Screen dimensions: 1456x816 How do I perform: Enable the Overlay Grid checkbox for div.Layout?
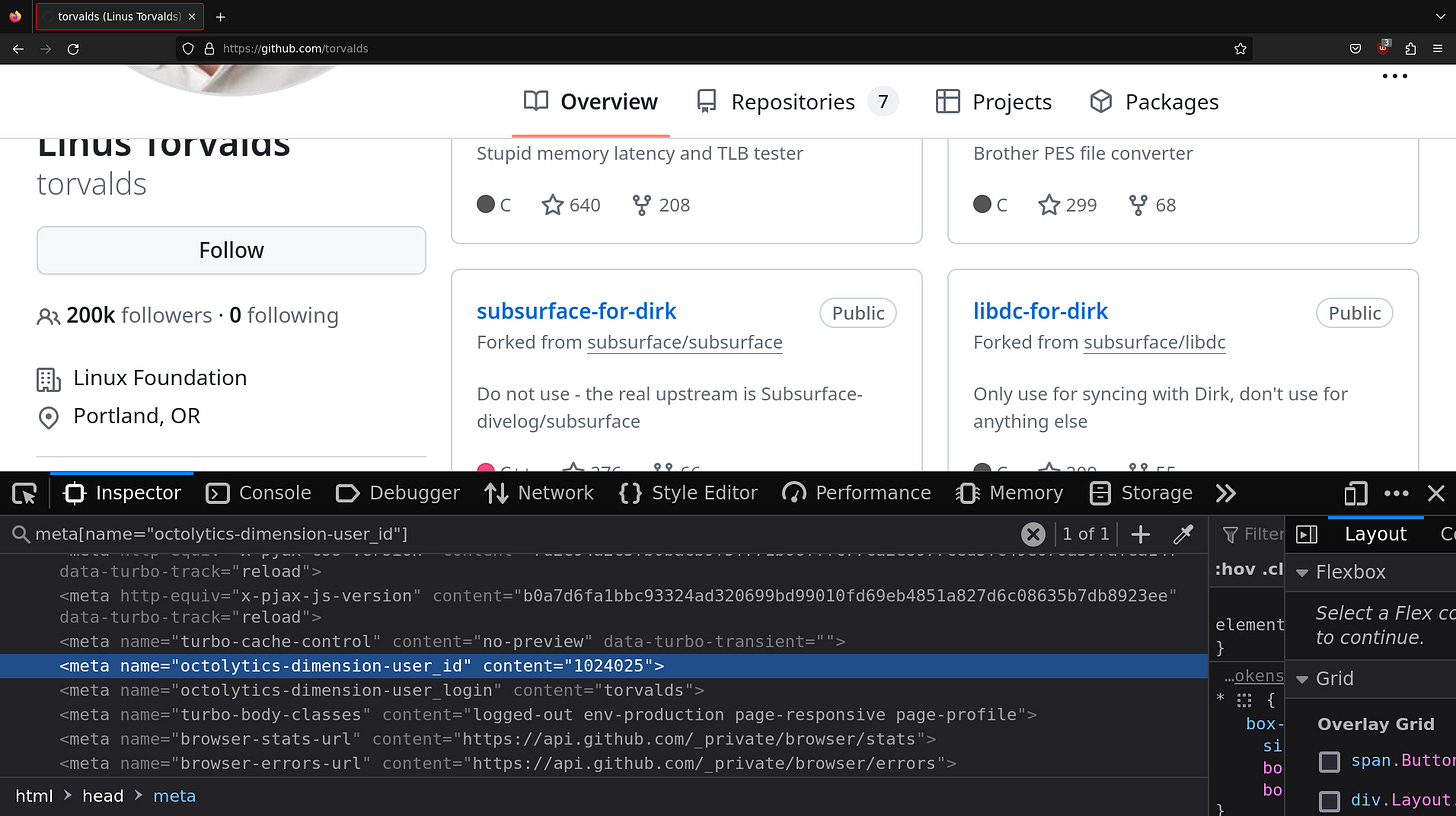click(x=1330, y=800)
